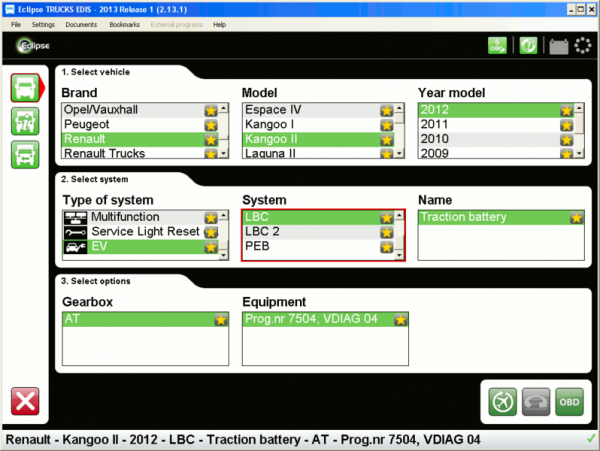Click Model list scroll up arrow
Viewport: 600px width, 451px height.
[399, 108]
